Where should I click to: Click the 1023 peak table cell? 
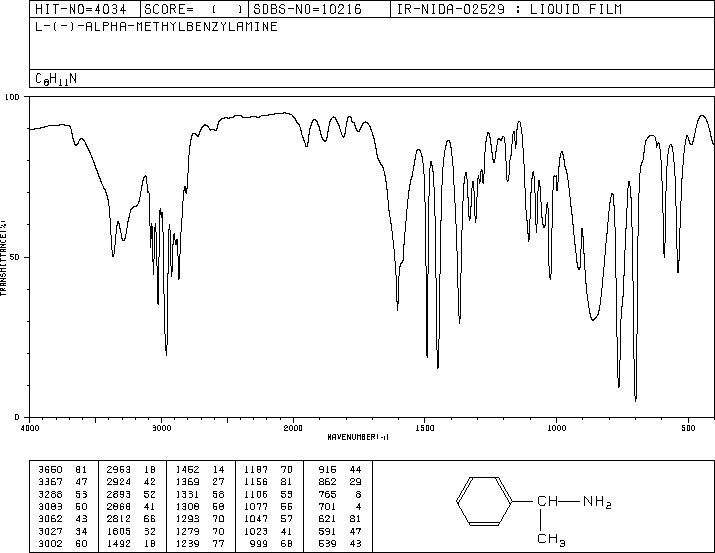(256, 532)
